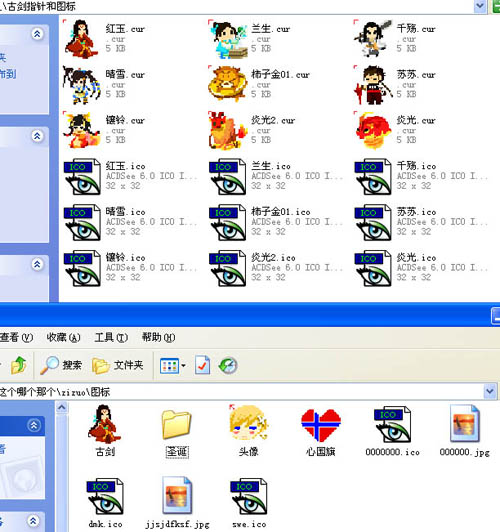Select the 苏苏.cur cursor file
This screenshot has width=500, height=532.
[x=395, y=85]
